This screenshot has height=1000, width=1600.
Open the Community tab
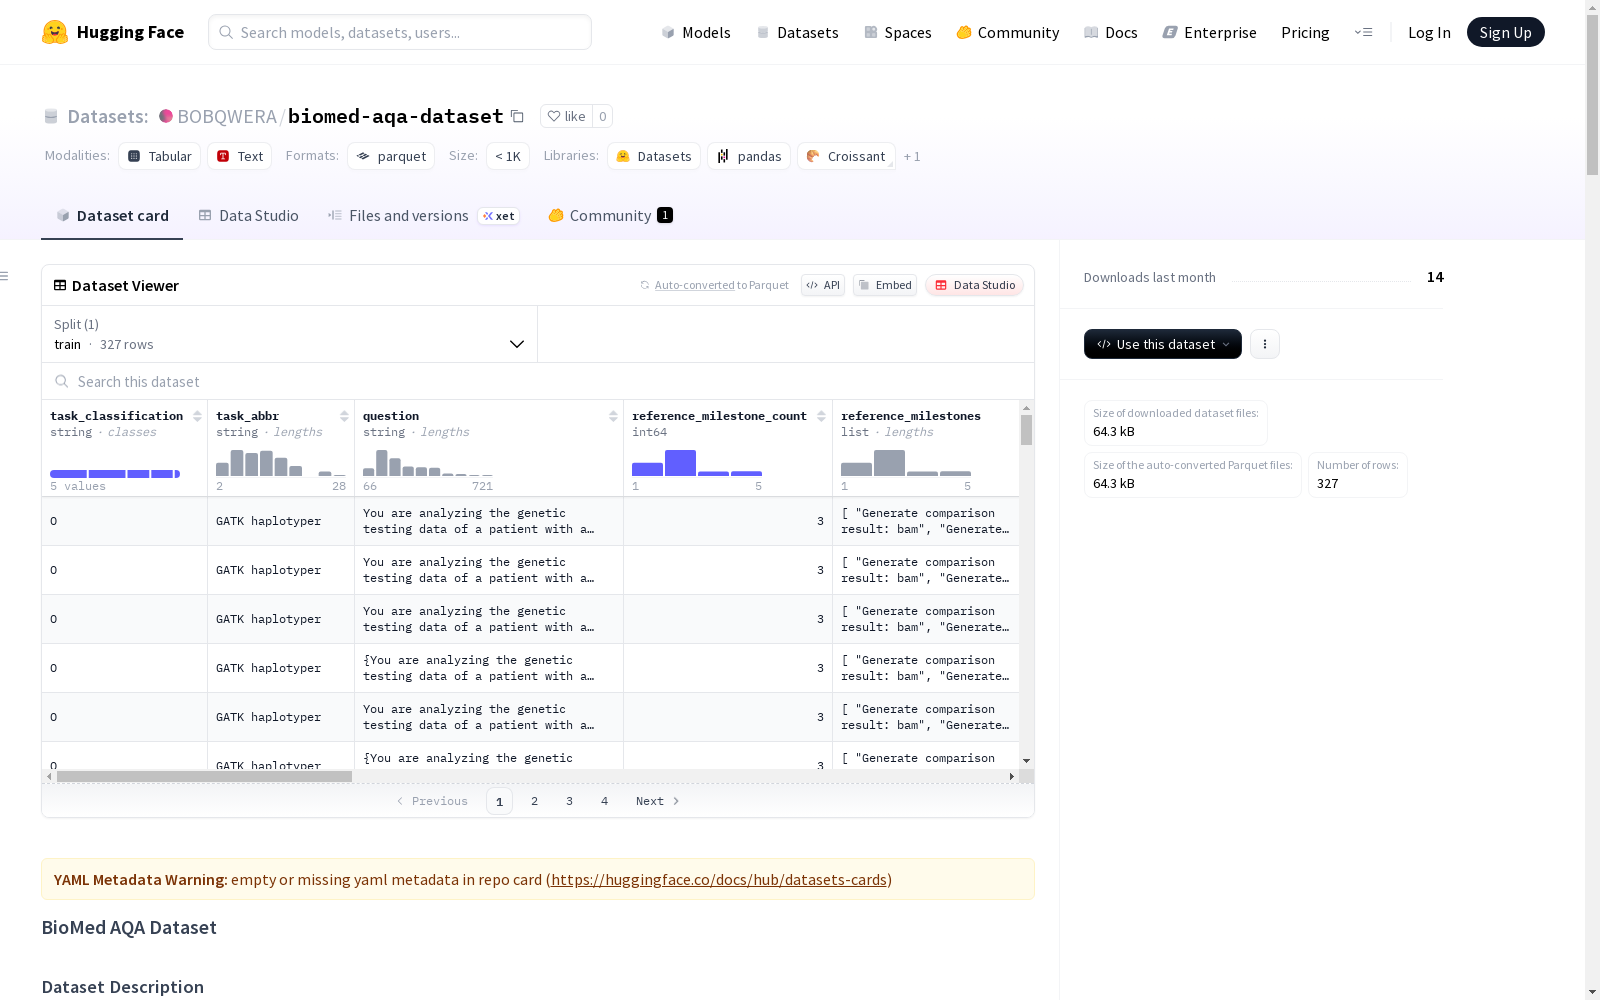coord(610,216)
